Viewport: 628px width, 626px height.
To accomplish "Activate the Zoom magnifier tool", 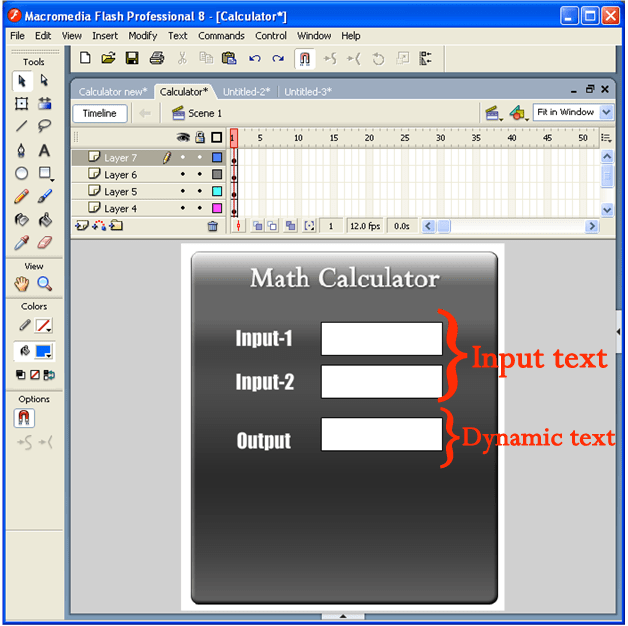I will click(44, 284).
